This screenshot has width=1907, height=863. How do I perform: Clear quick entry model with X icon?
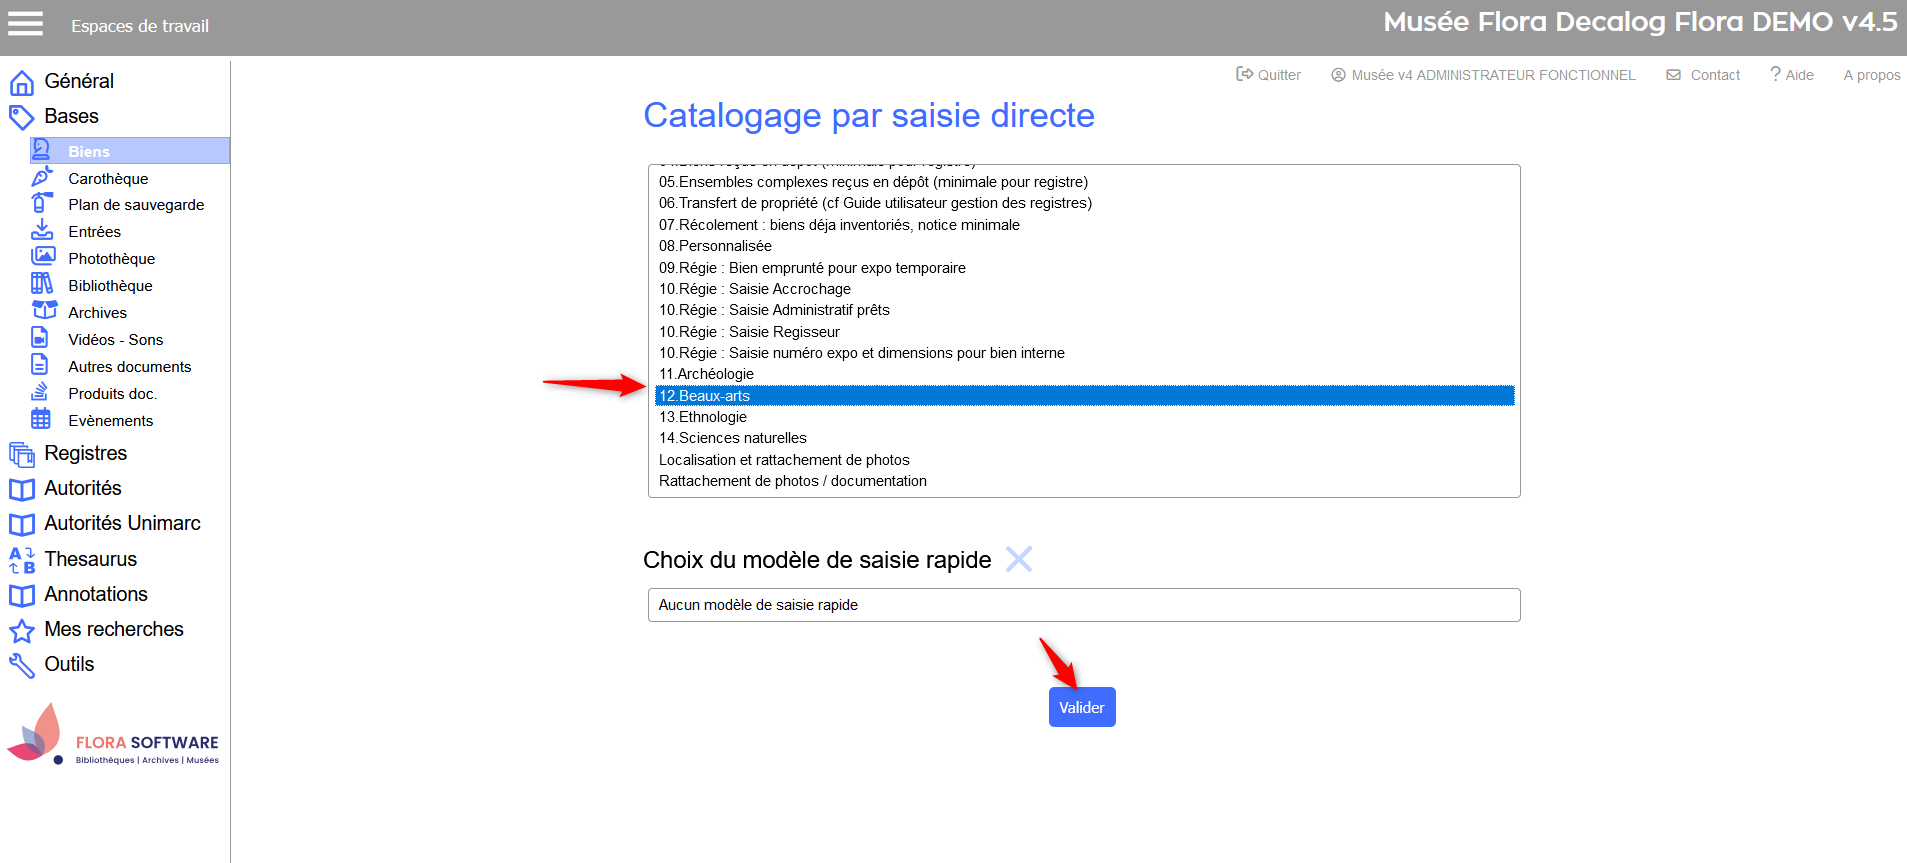(1018, 559)
